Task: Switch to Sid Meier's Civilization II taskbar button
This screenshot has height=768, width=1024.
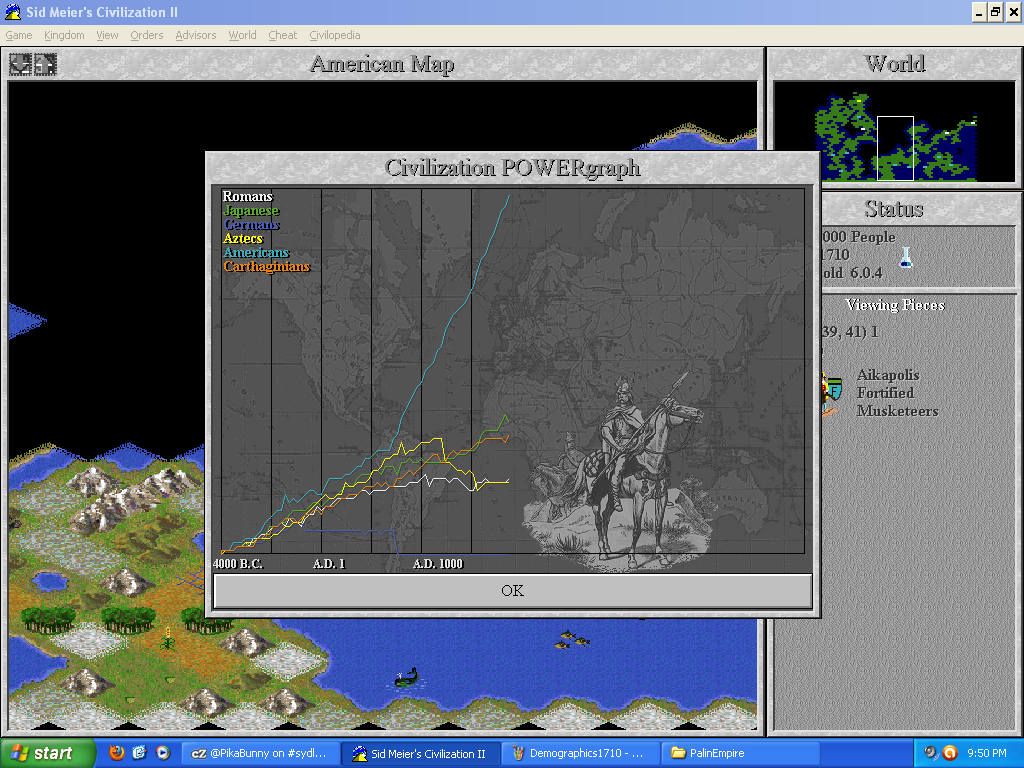Action: point(421,754)
